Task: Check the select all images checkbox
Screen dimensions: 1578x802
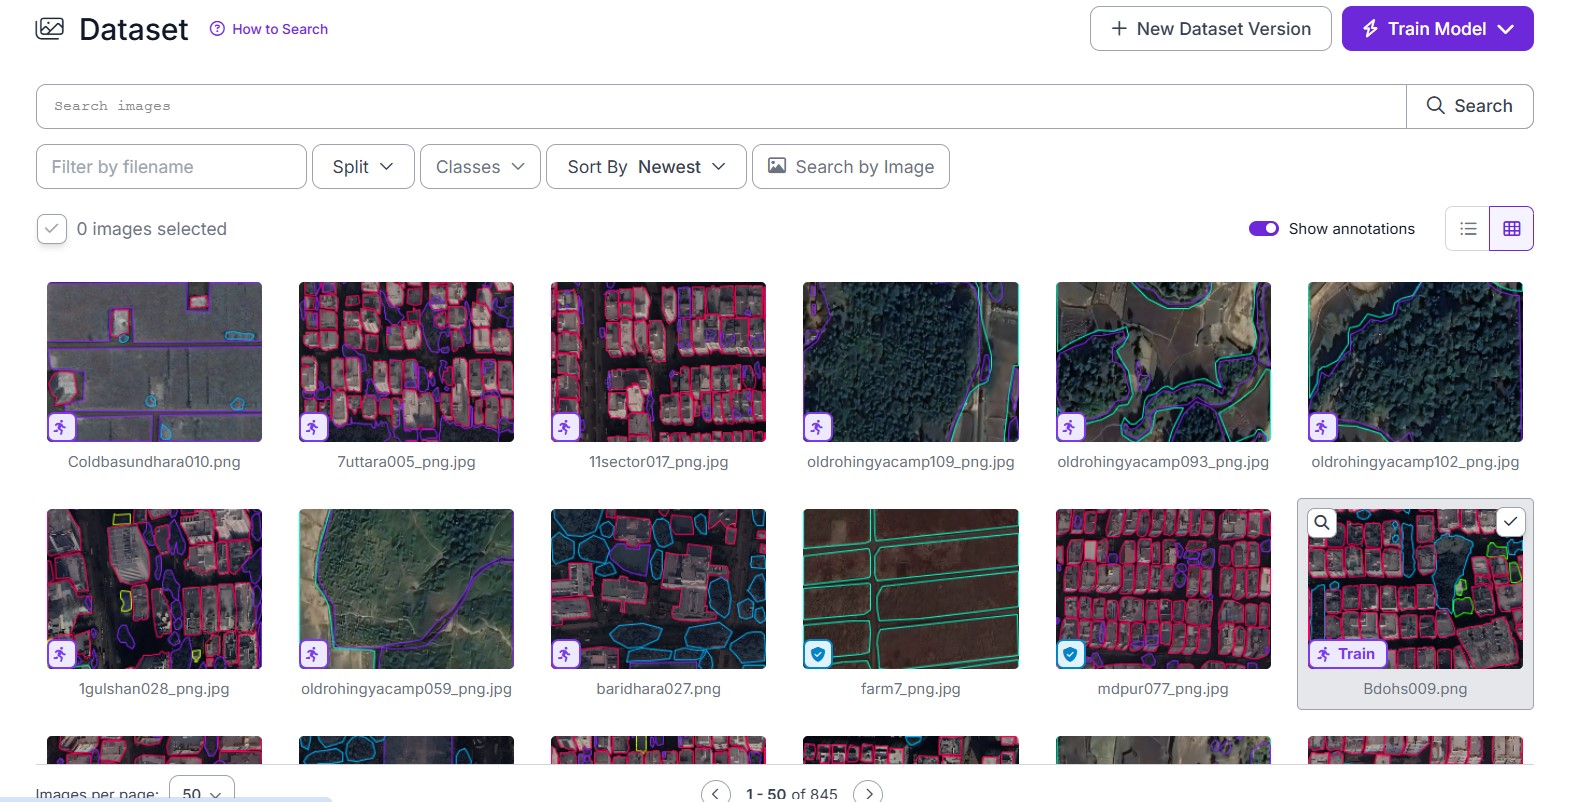Action: click(x=52, y=229)
